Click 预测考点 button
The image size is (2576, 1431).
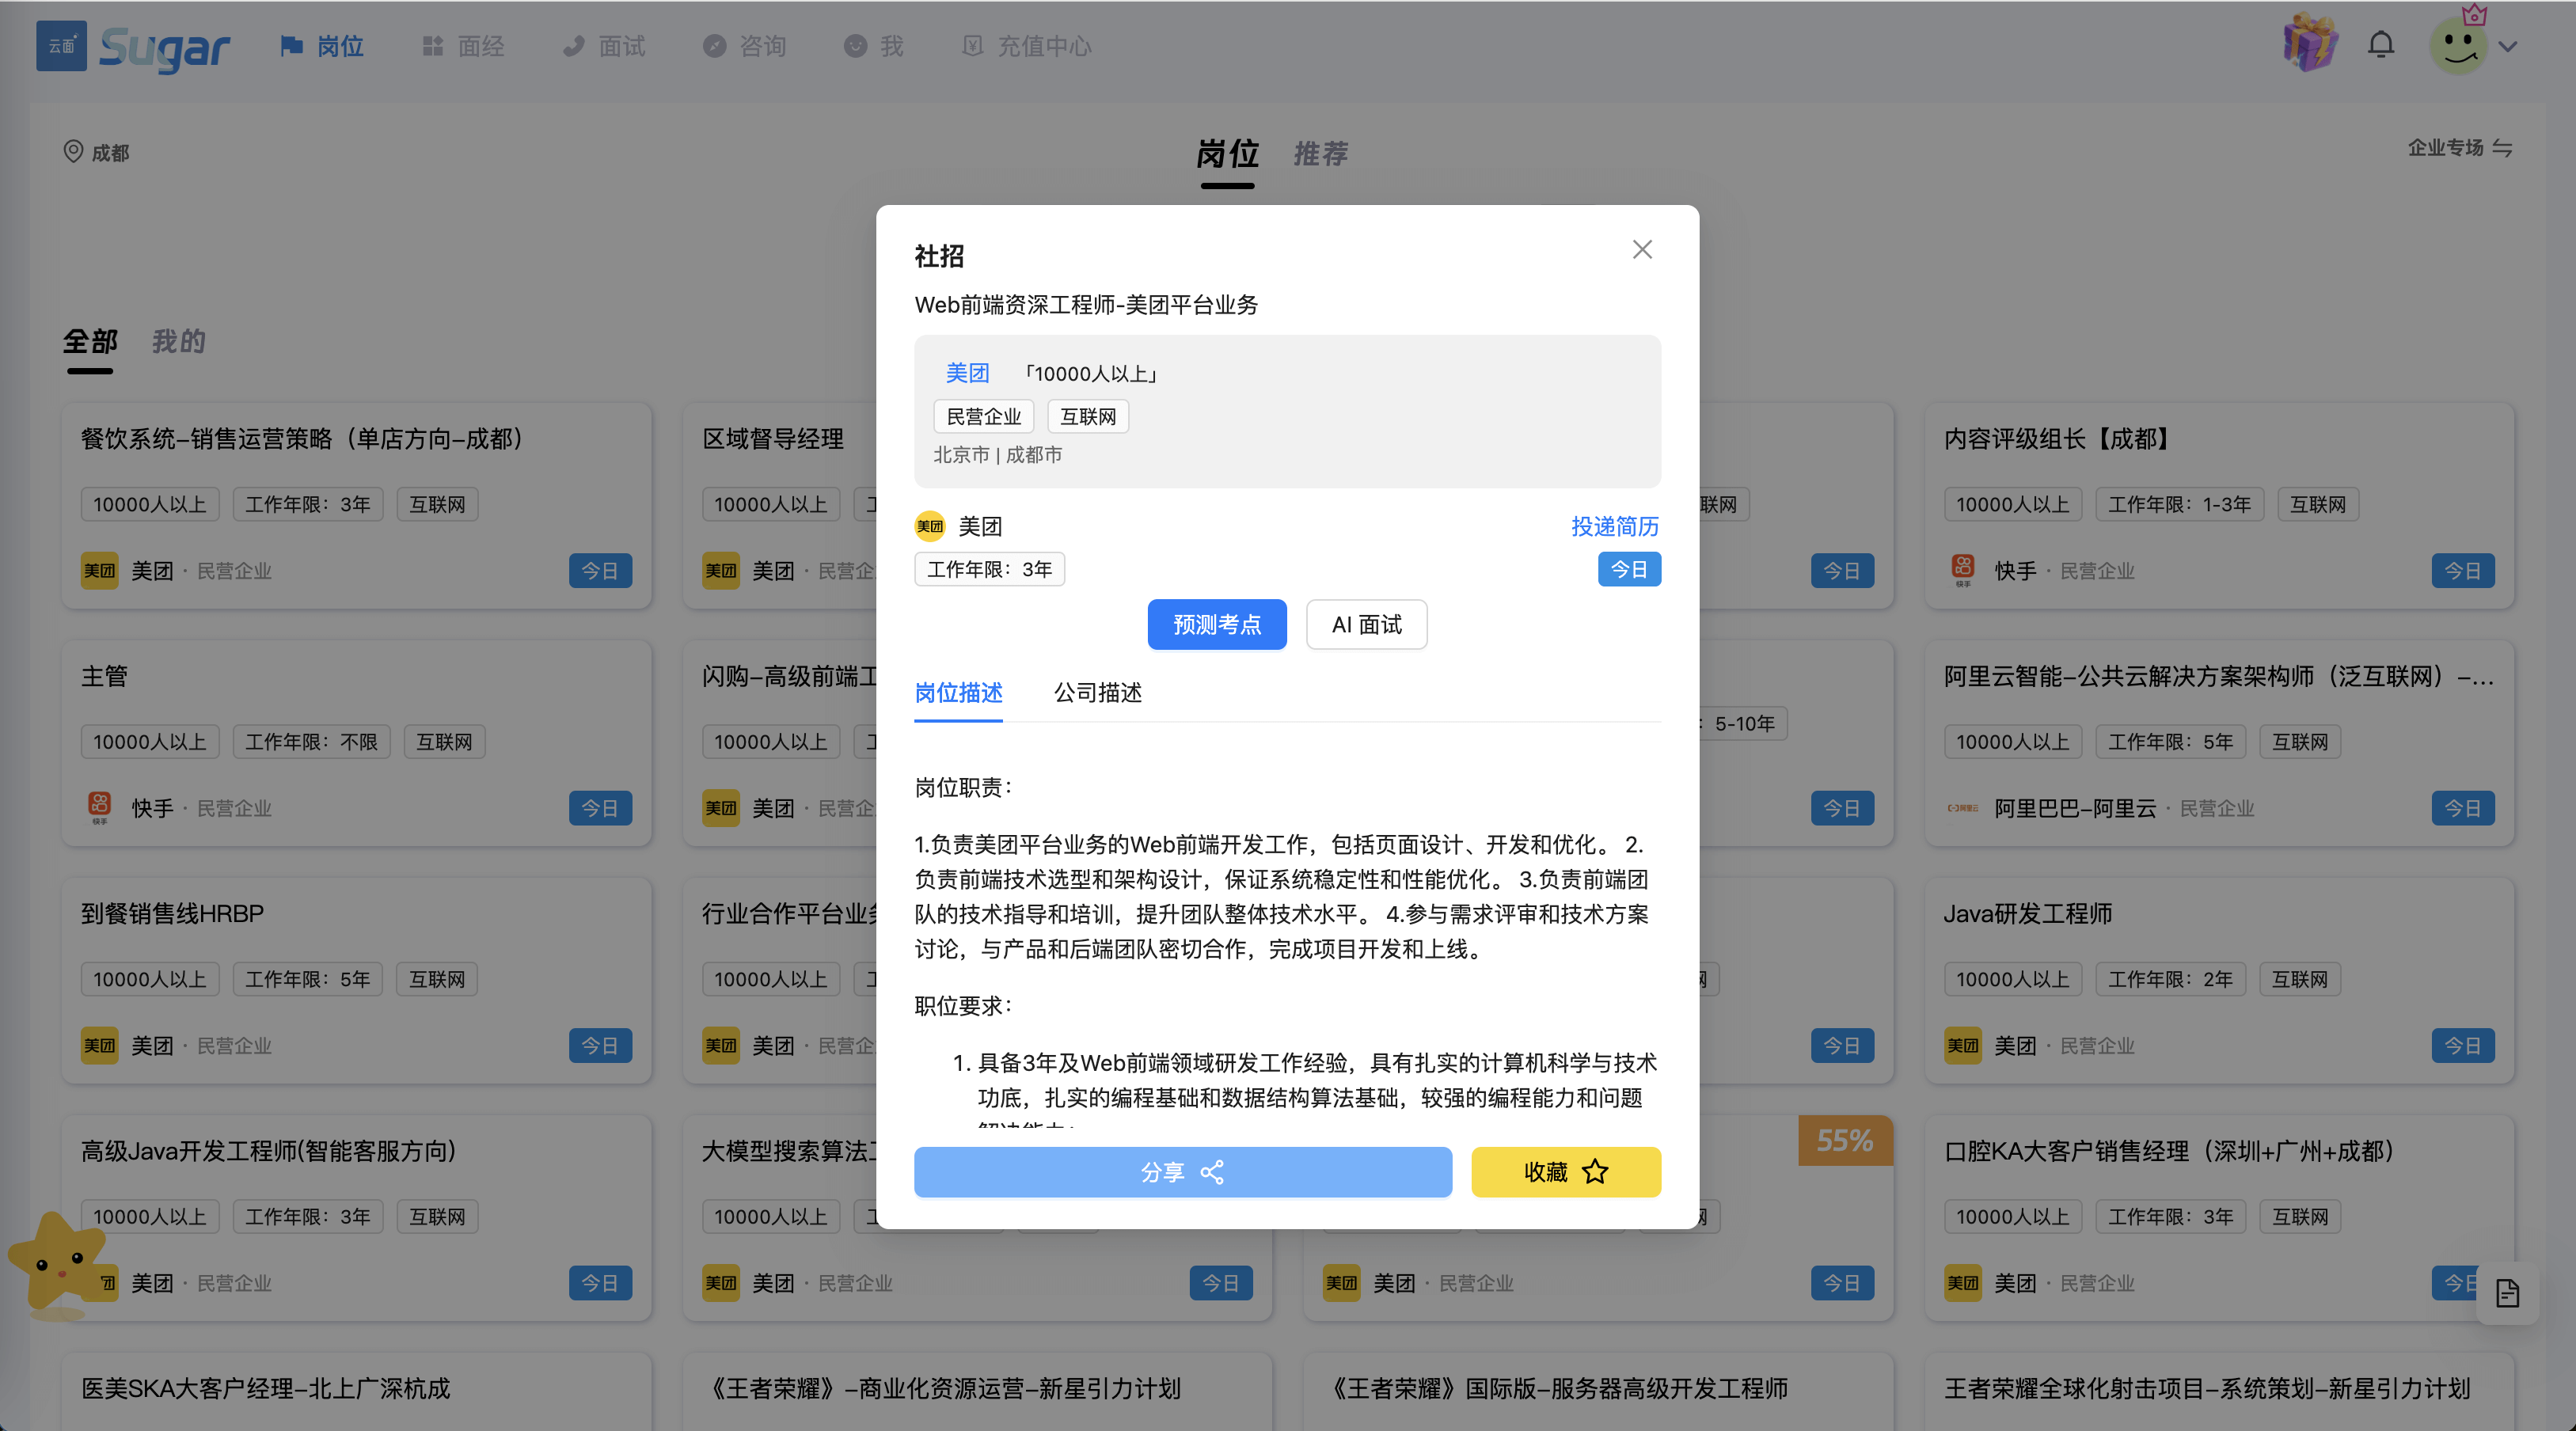(x=1217, y=624)
